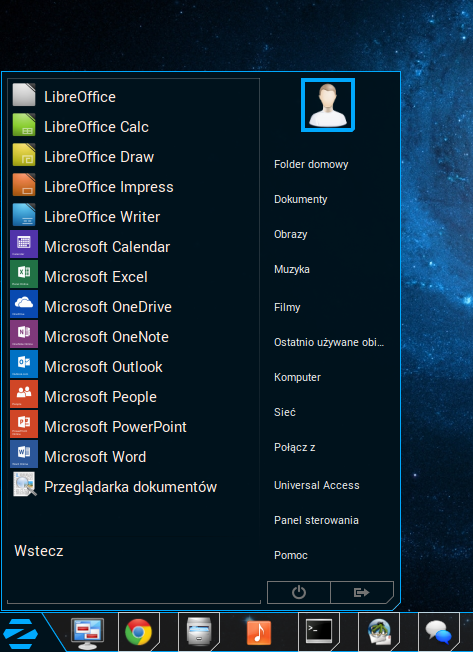
Task: Launch Google Chrome from the taskbar
Action: (x=138, y=632)
